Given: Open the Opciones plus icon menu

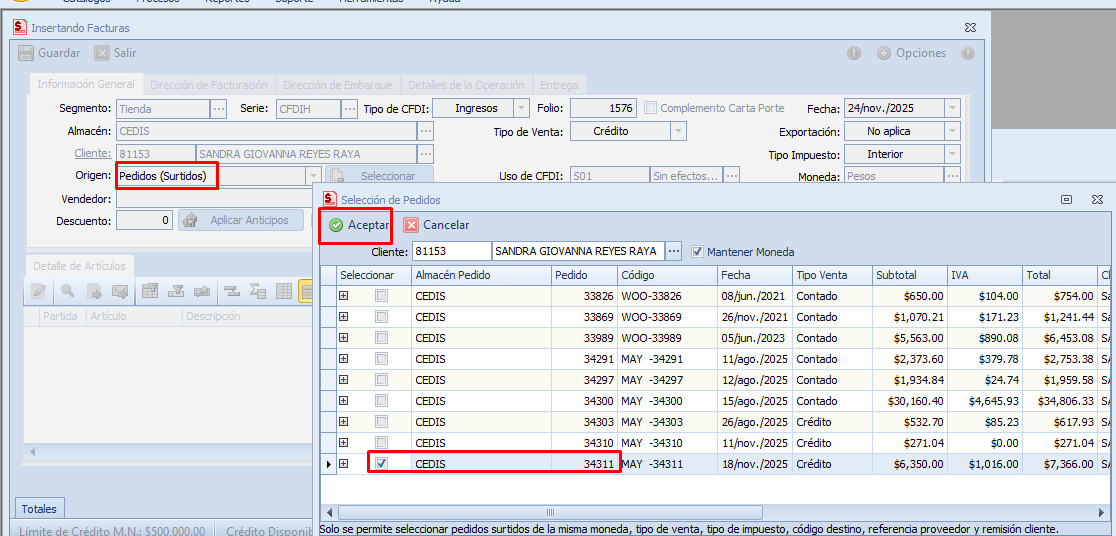Looking at the screenshot, I should click(884, 53).
